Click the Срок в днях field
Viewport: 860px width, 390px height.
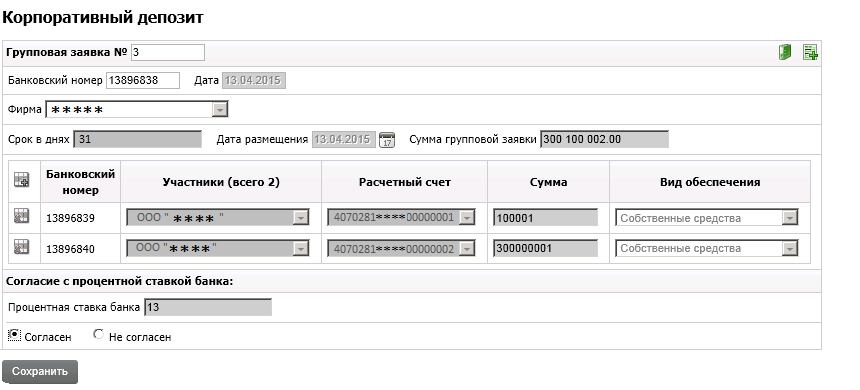[x=138, y=139]
